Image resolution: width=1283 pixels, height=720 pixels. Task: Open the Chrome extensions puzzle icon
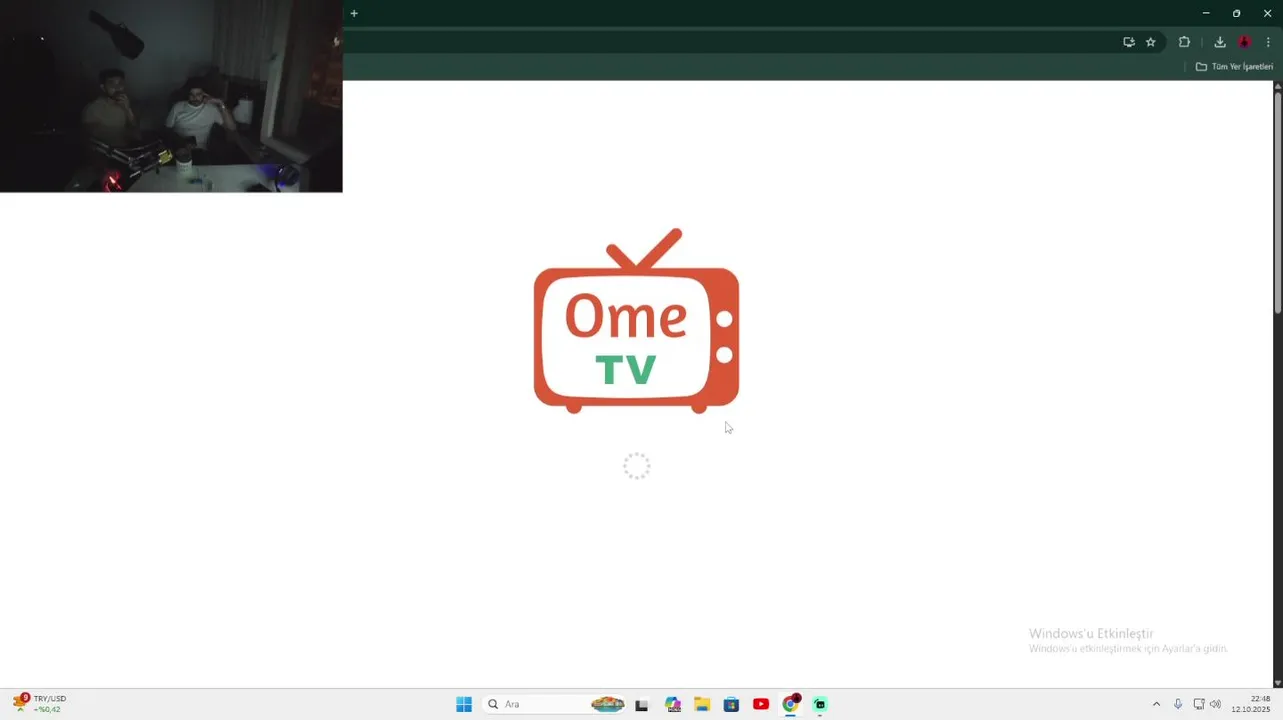pos(1185,42)
